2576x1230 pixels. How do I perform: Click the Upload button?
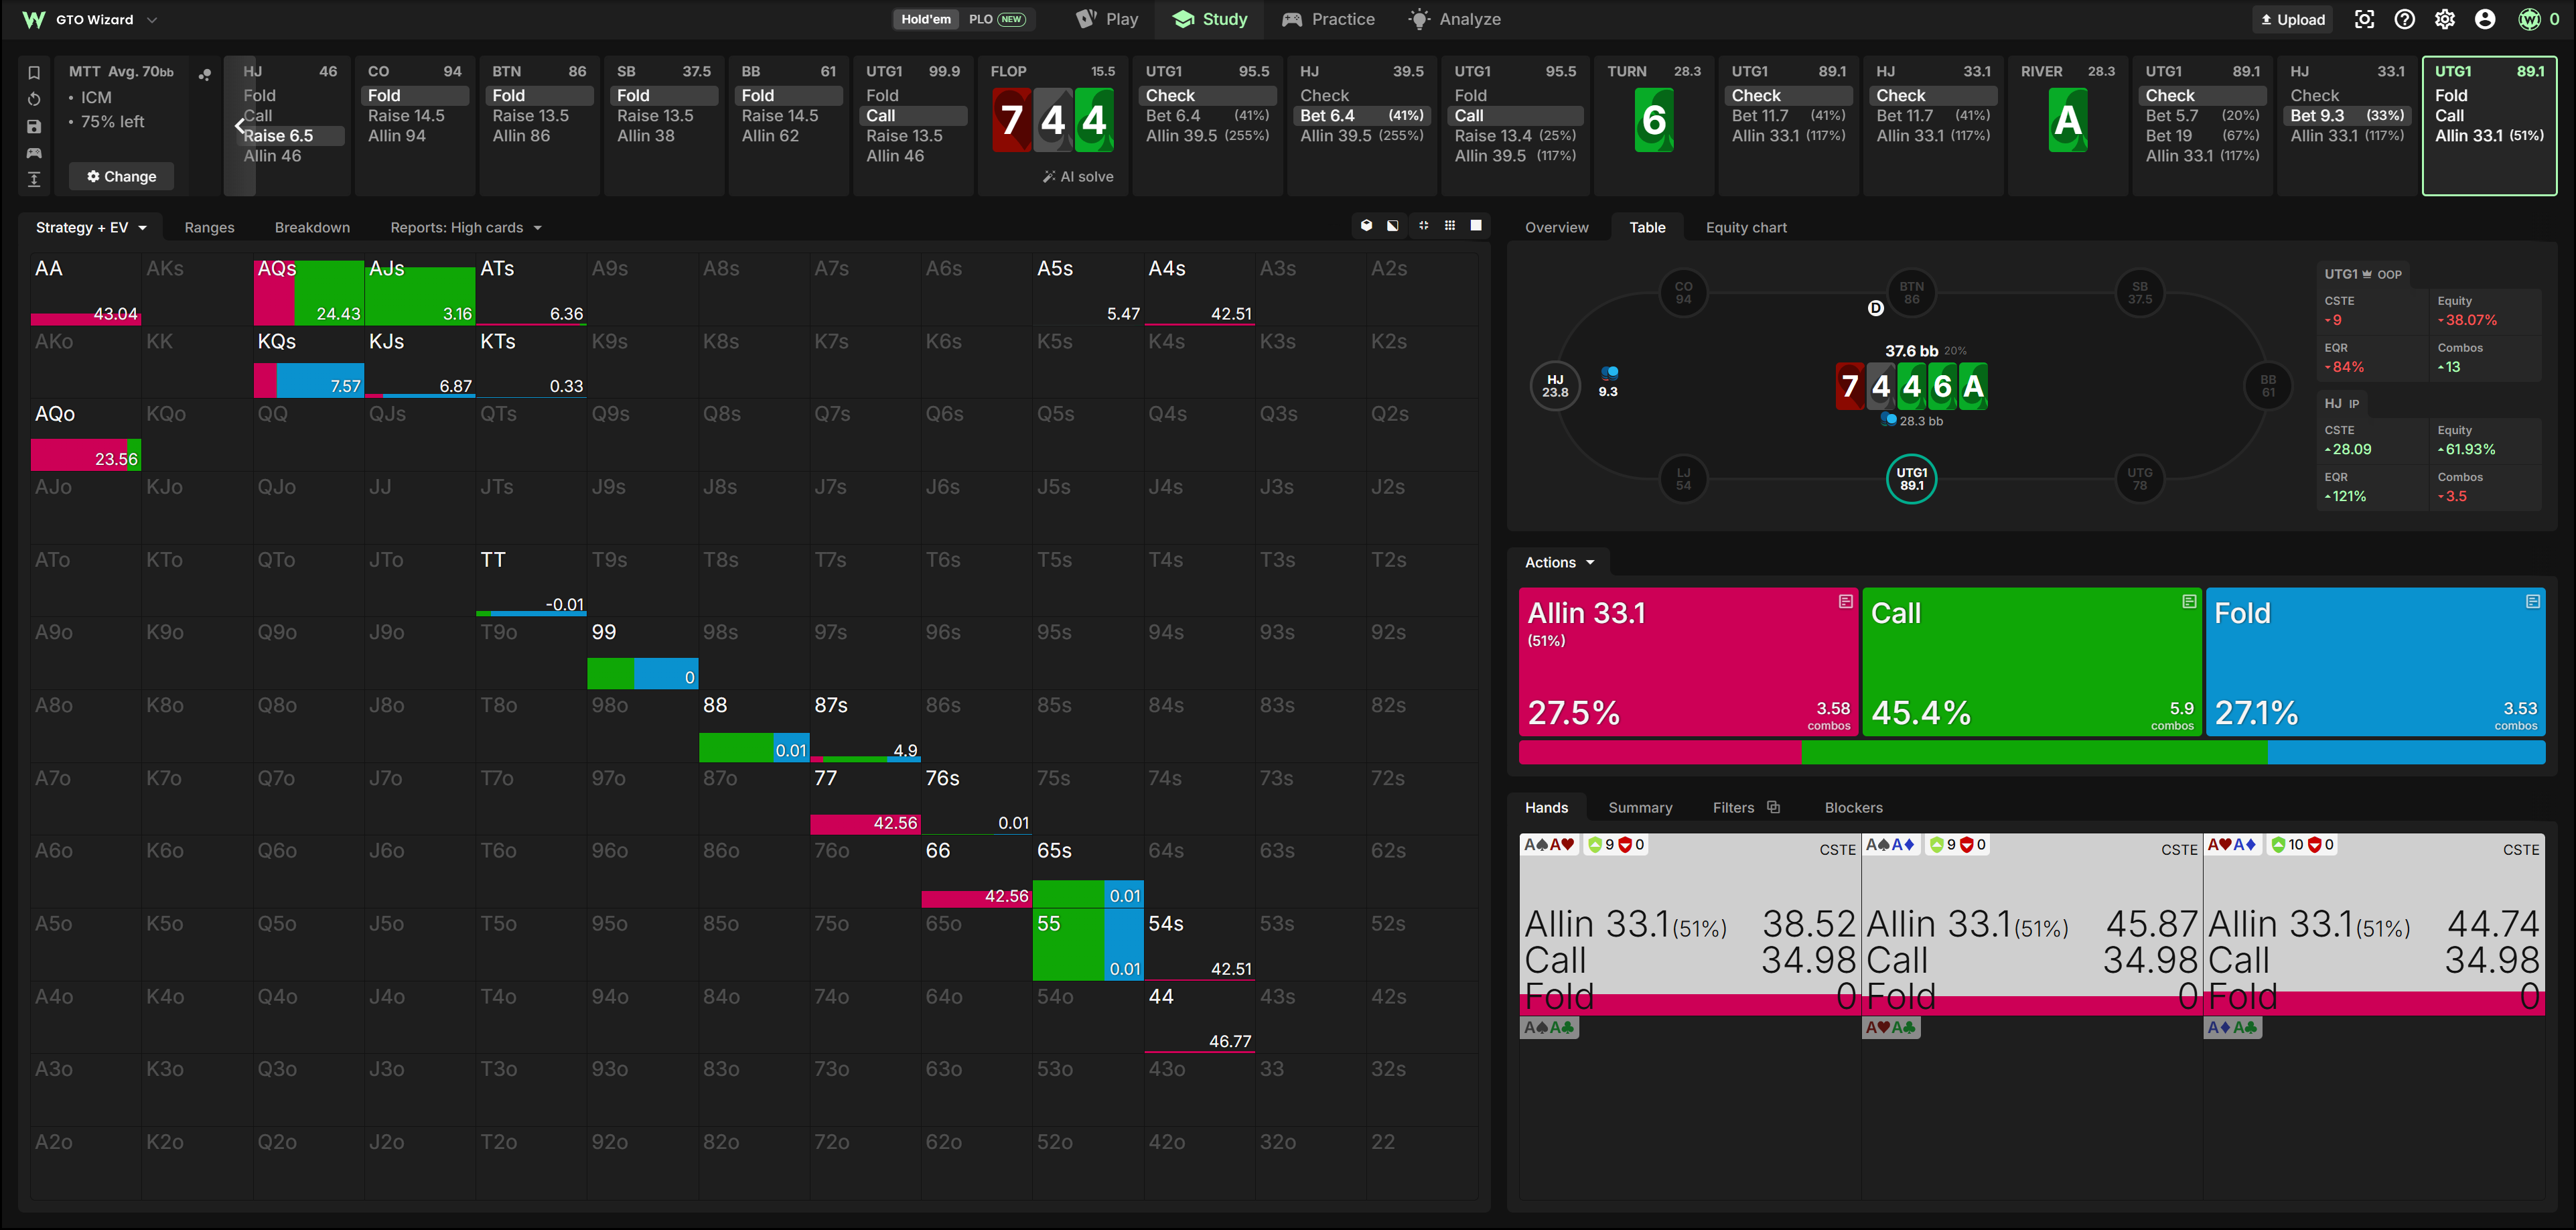2293,19
